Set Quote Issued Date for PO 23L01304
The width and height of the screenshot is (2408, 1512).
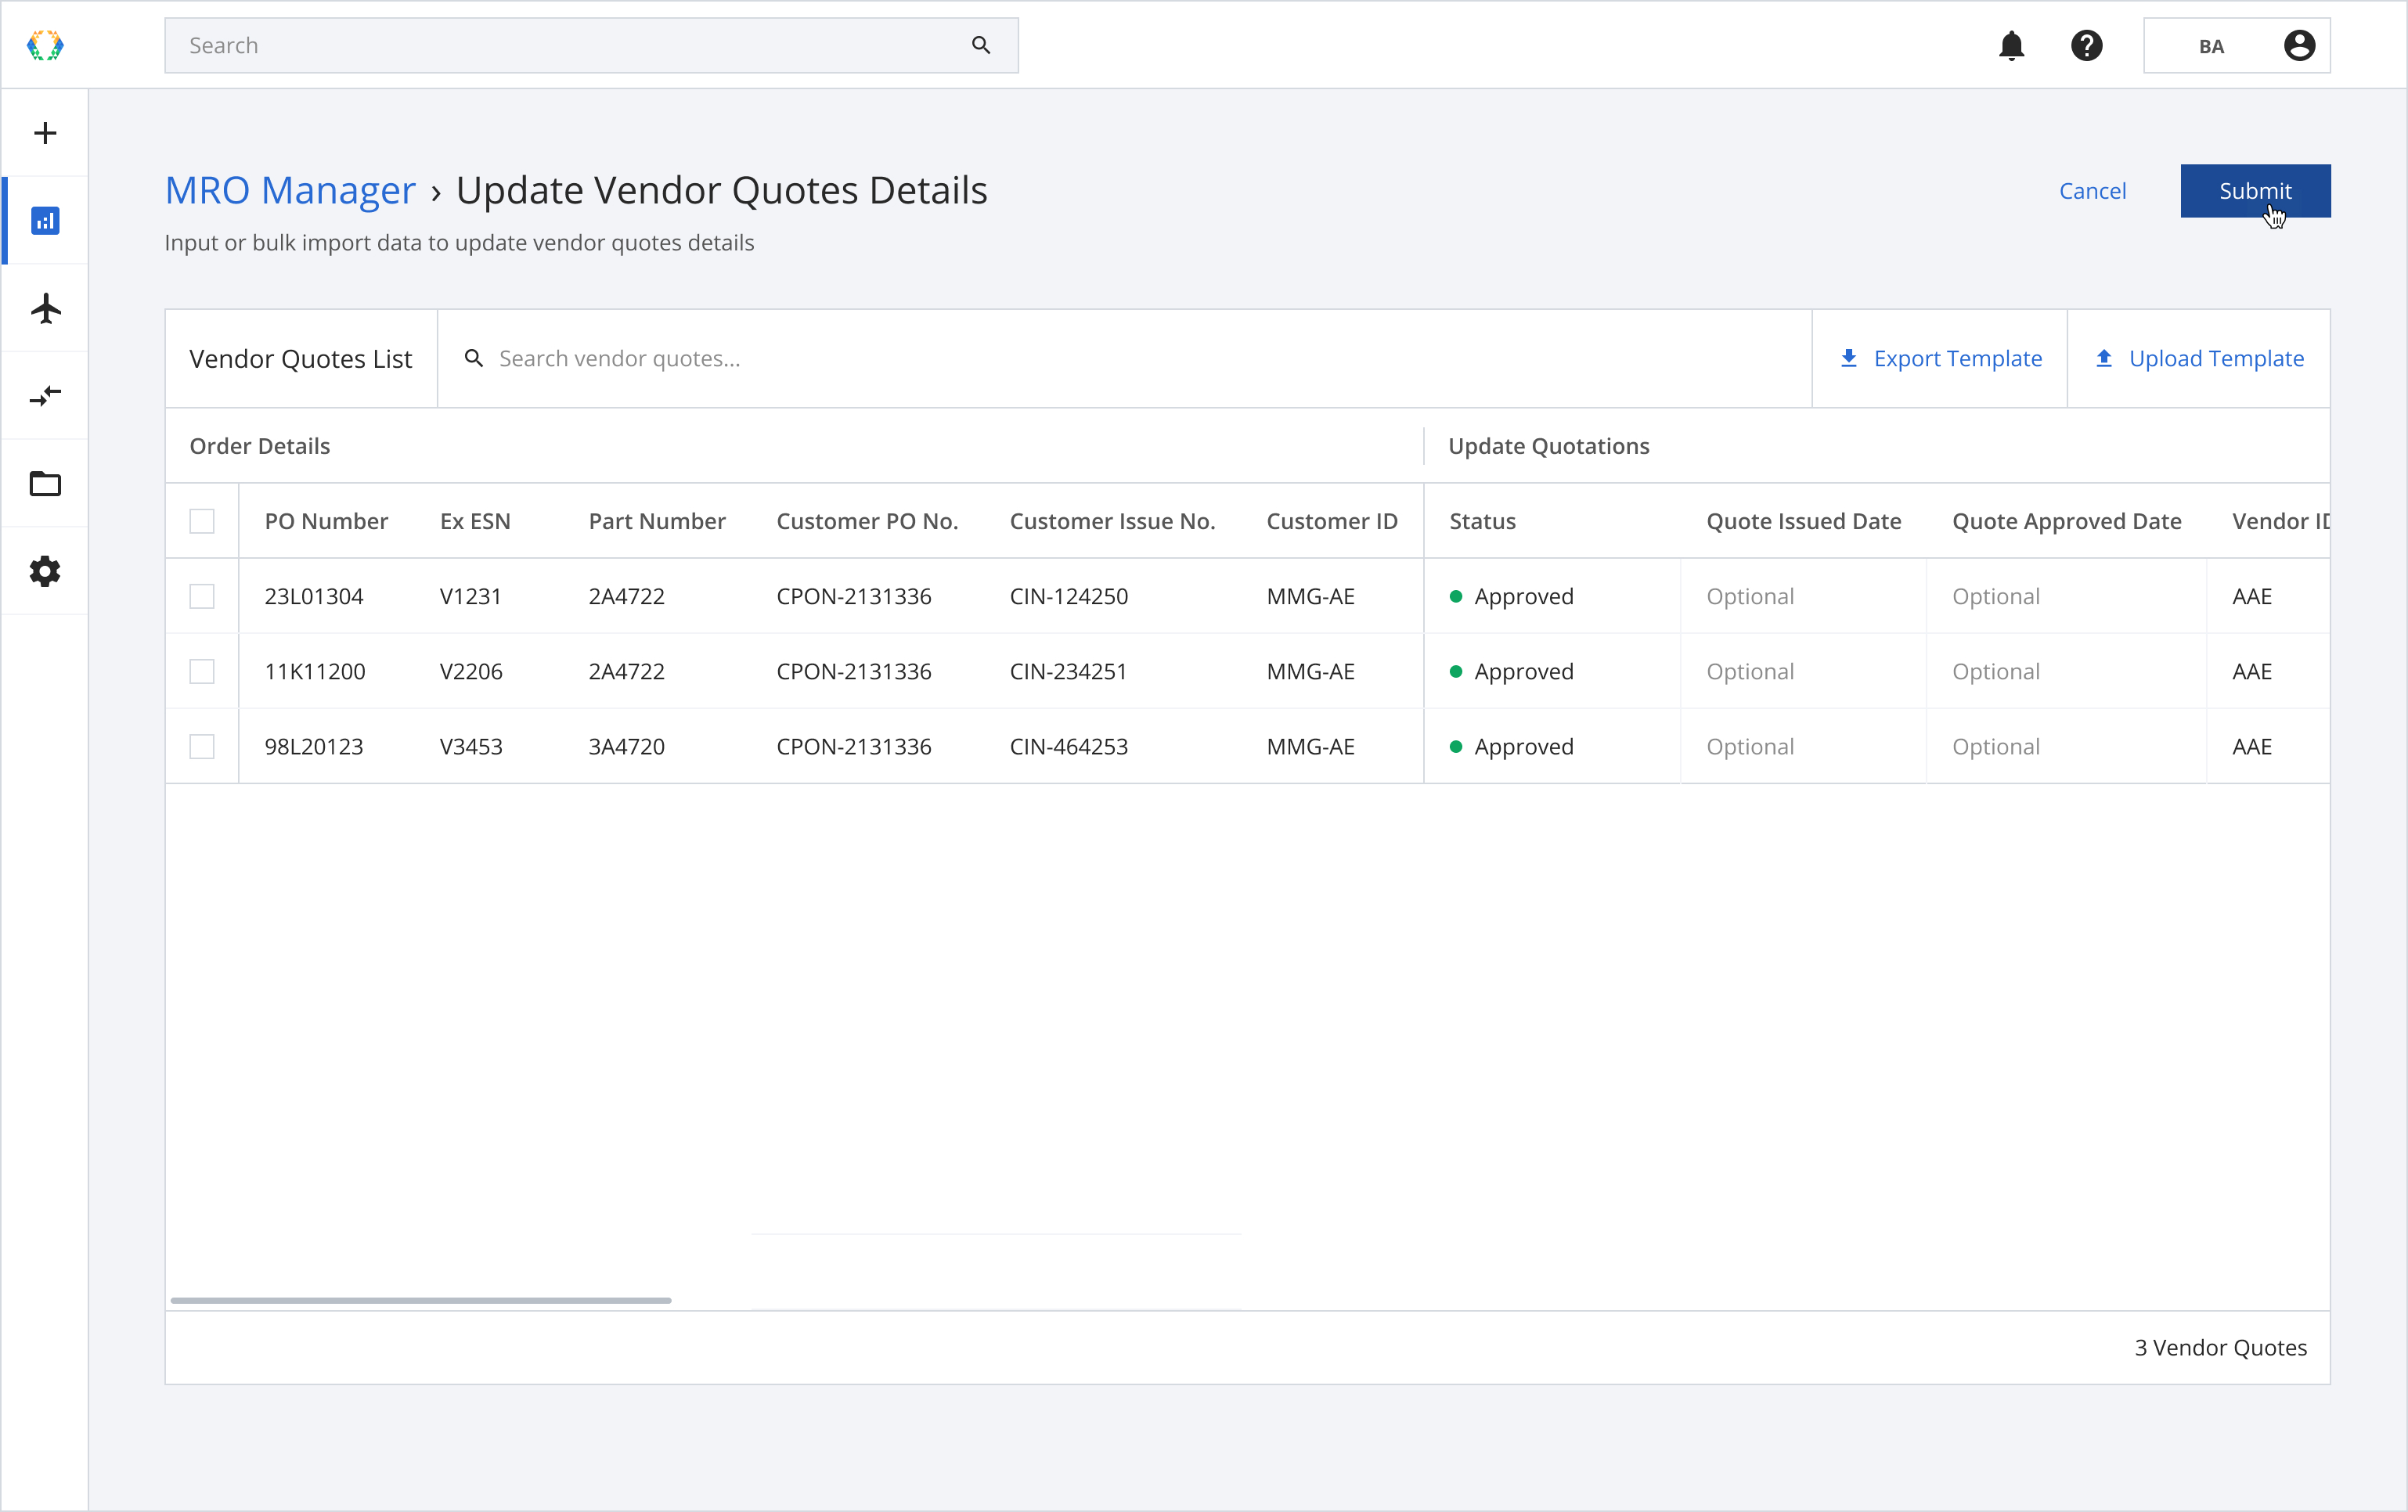pyautogui.click(x=1803, y=596)
